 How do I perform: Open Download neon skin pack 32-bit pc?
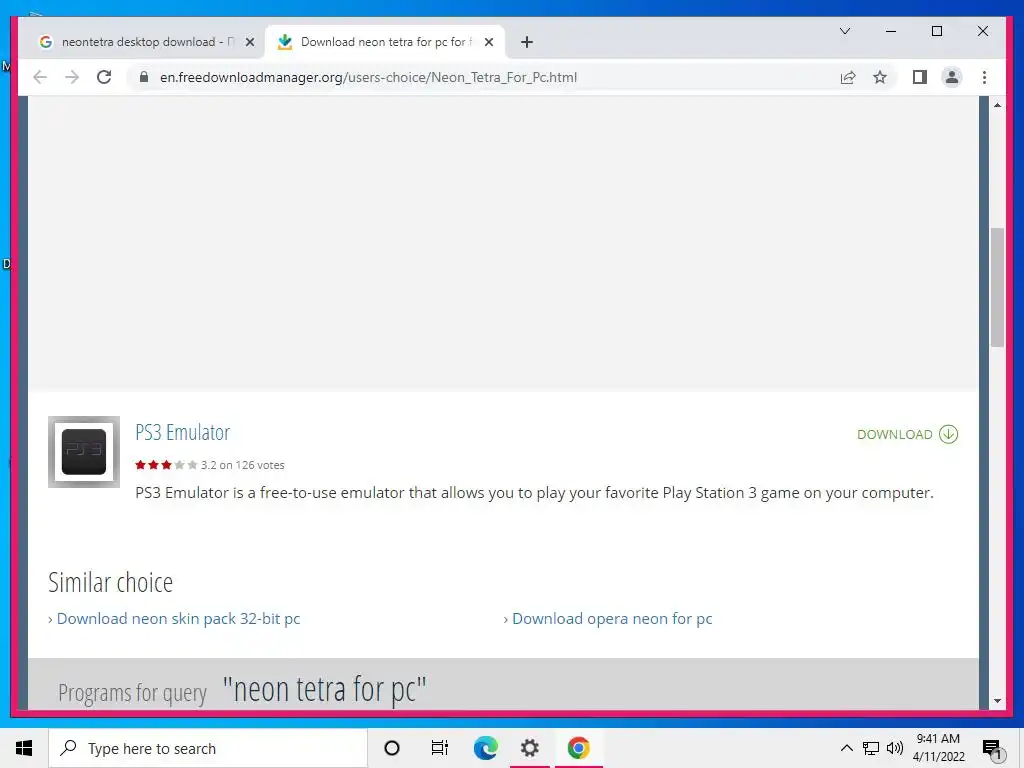tap(178, 618)
